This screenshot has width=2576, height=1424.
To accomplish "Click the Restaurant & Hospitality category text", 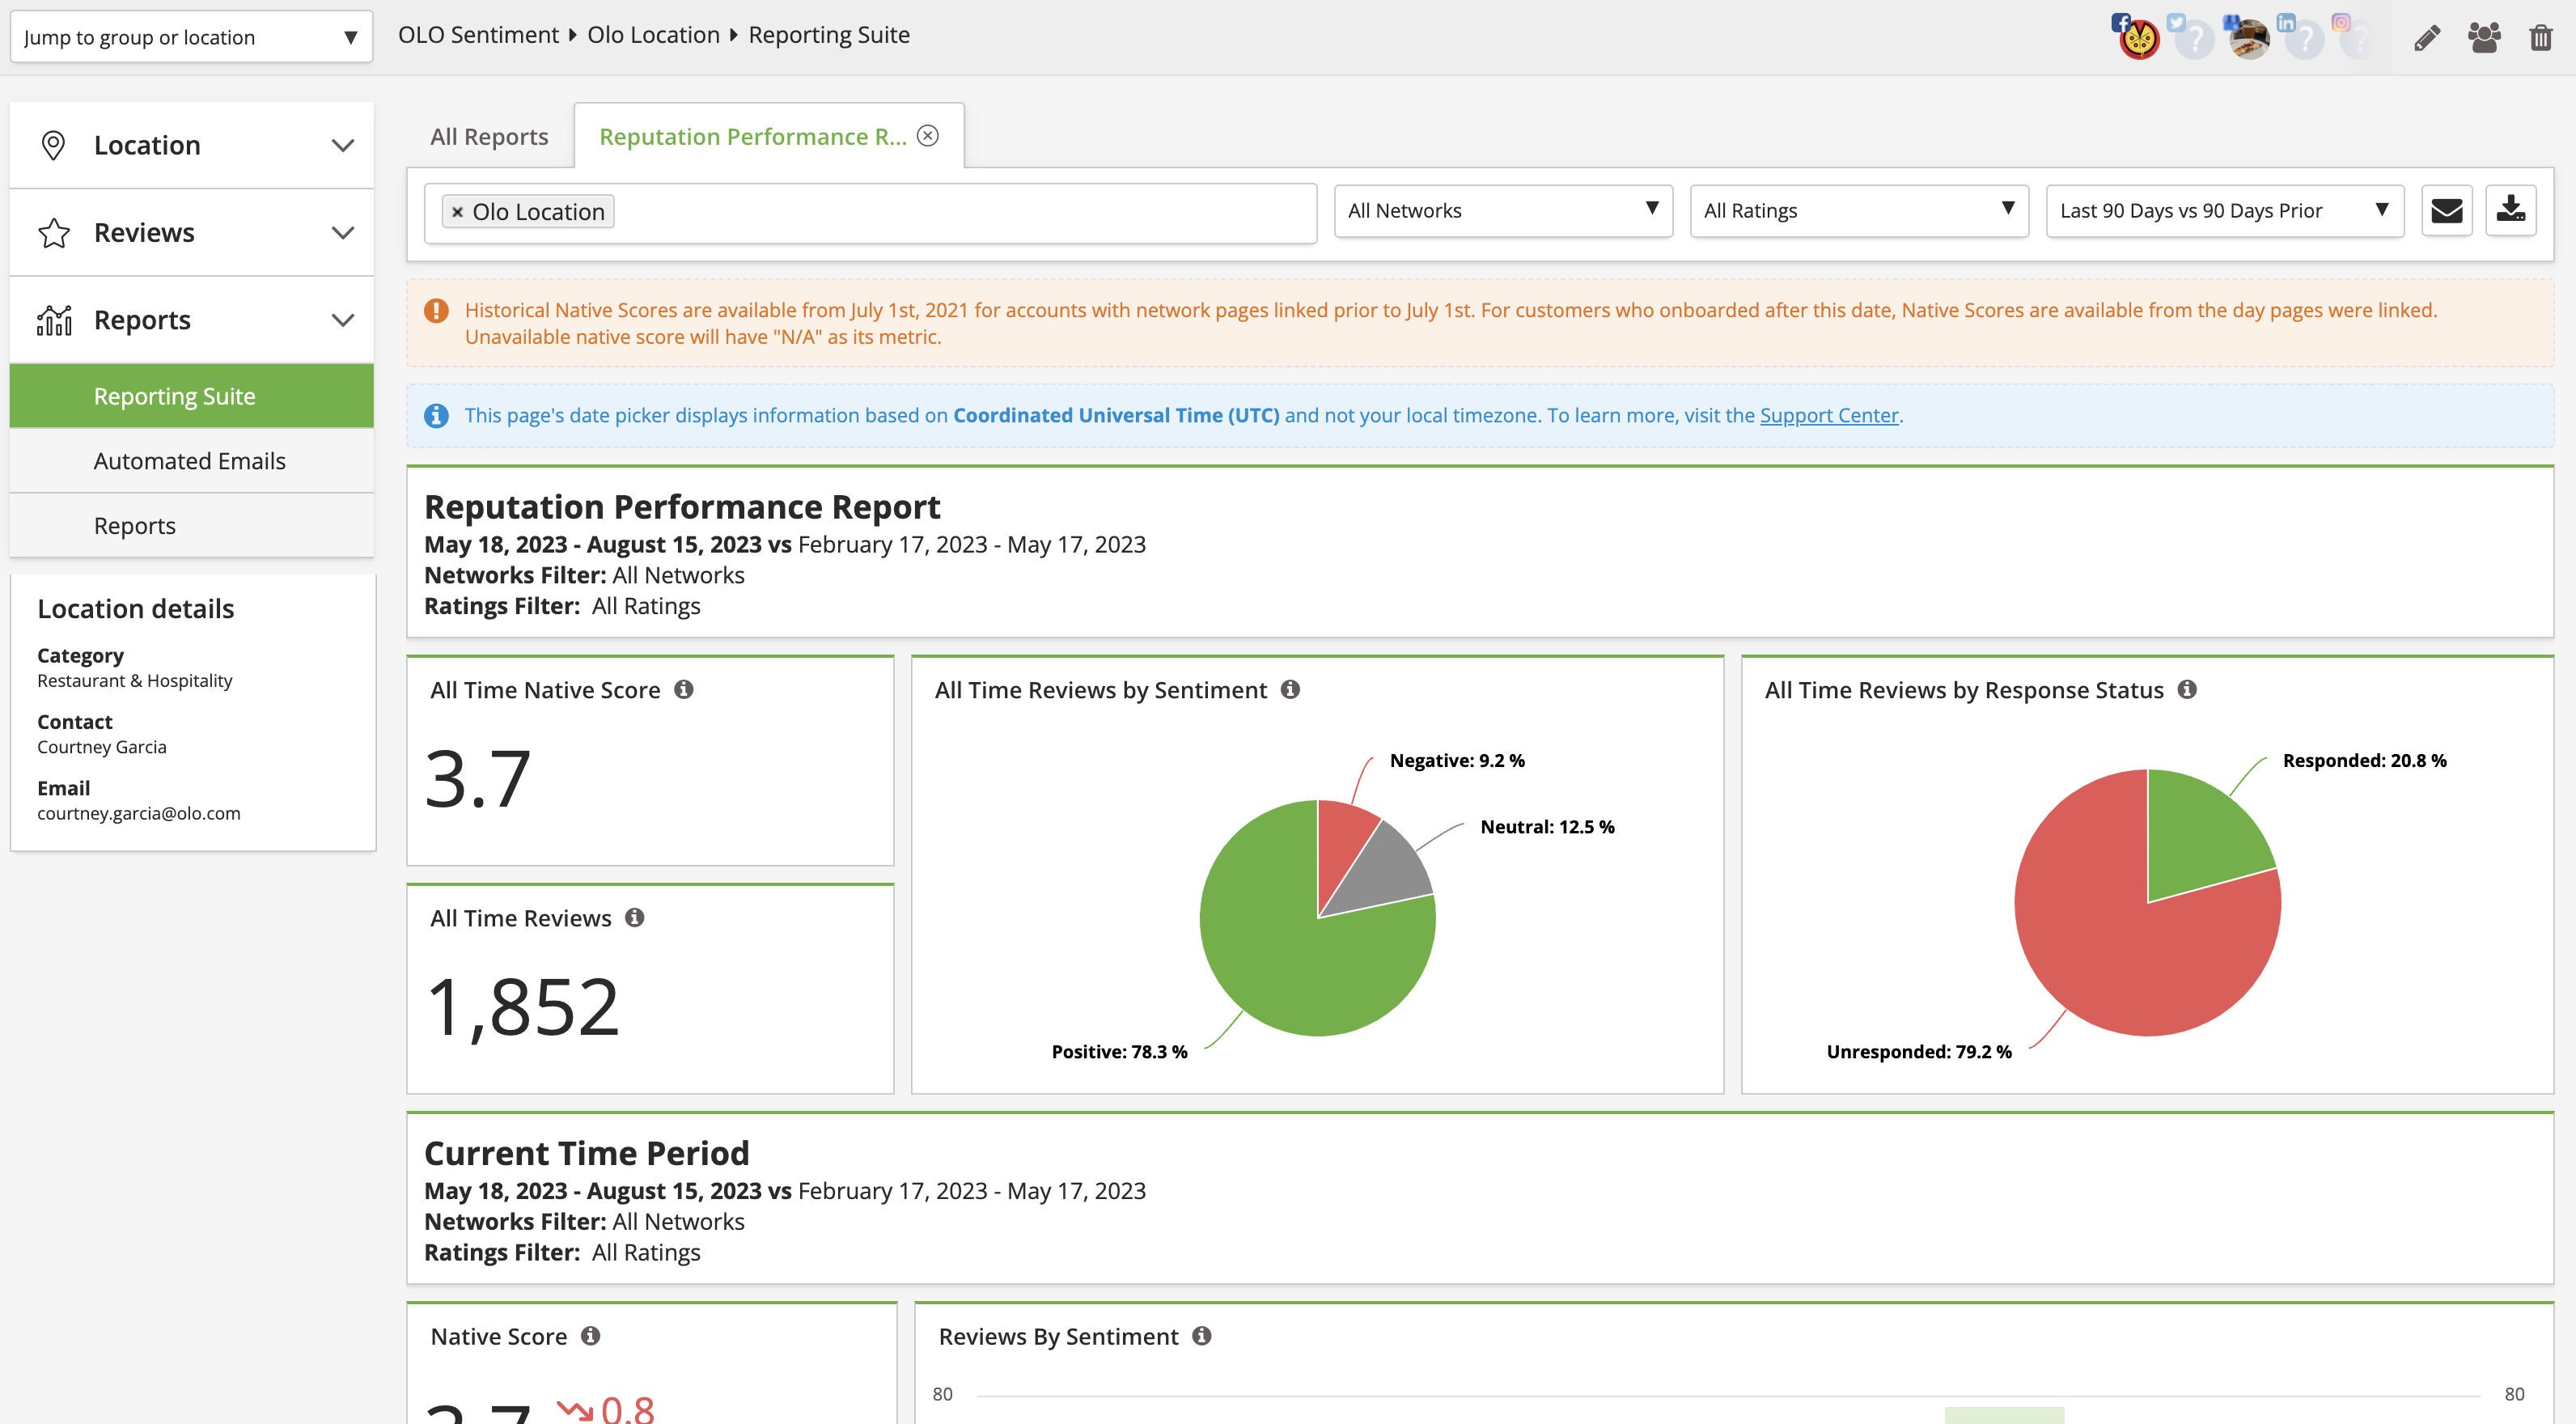I will (x=135, y=681).
